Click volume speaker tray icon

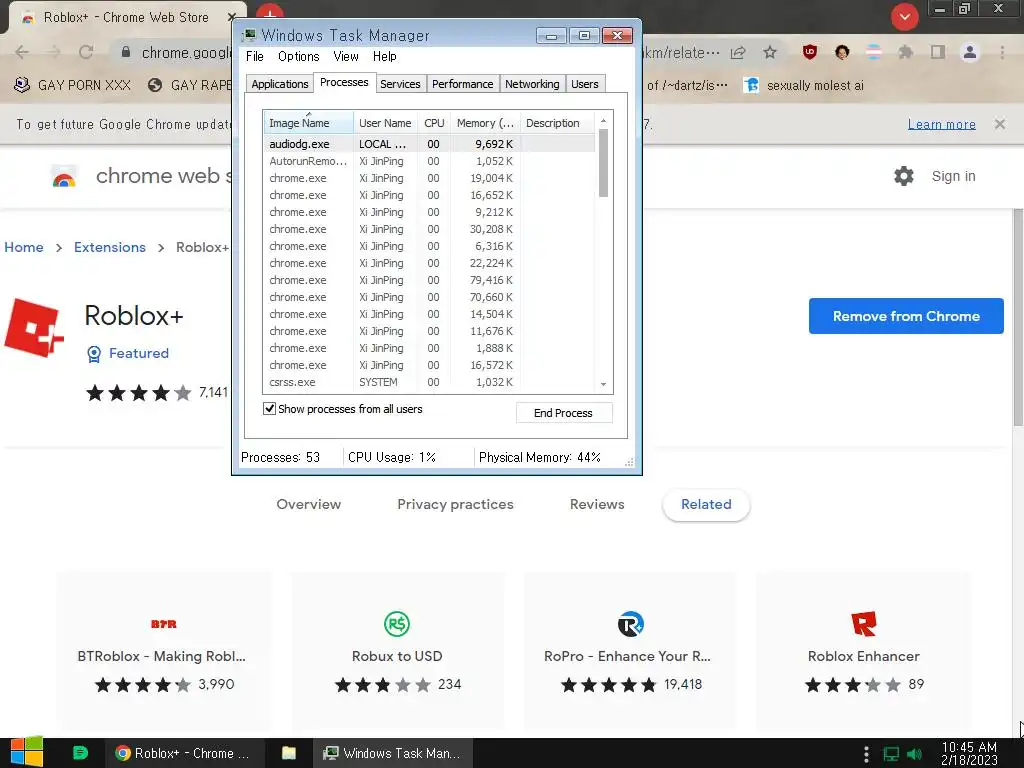(915, 754)
